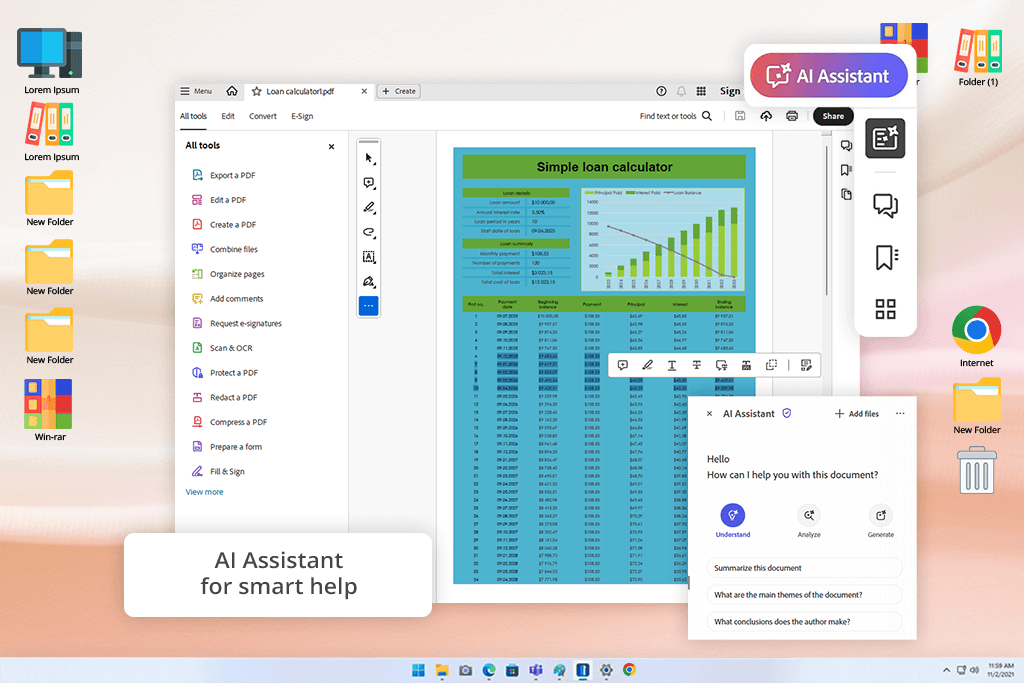Click the View more link in All tools
Screen dimensions: 1024x683
[x=204, y=492]
